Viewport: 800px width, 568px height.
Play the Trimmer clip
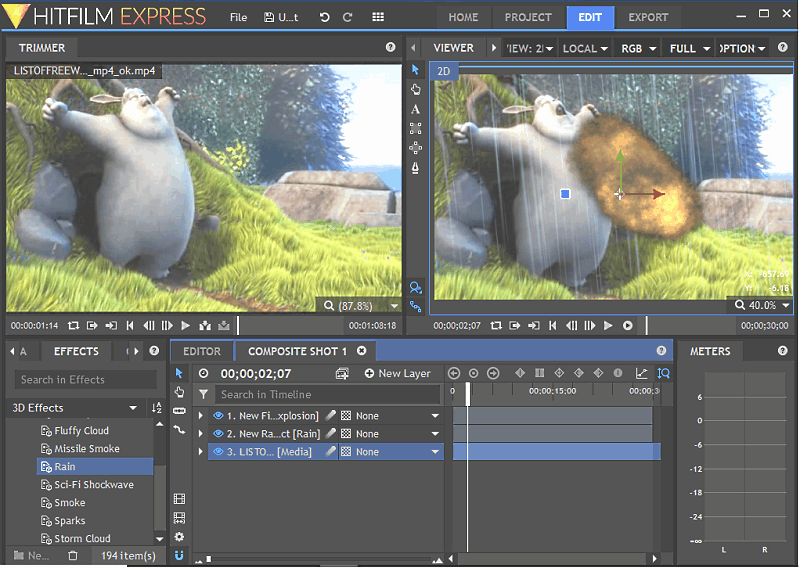[x=185, y=326]
